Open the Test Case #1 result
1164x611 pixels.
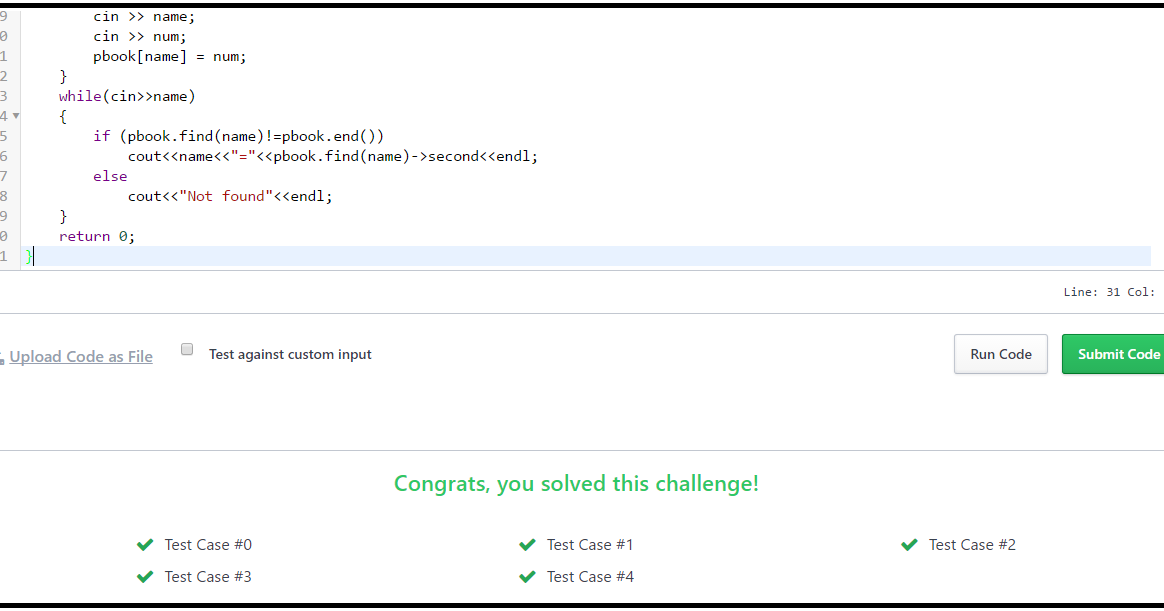tap(590, 545)
